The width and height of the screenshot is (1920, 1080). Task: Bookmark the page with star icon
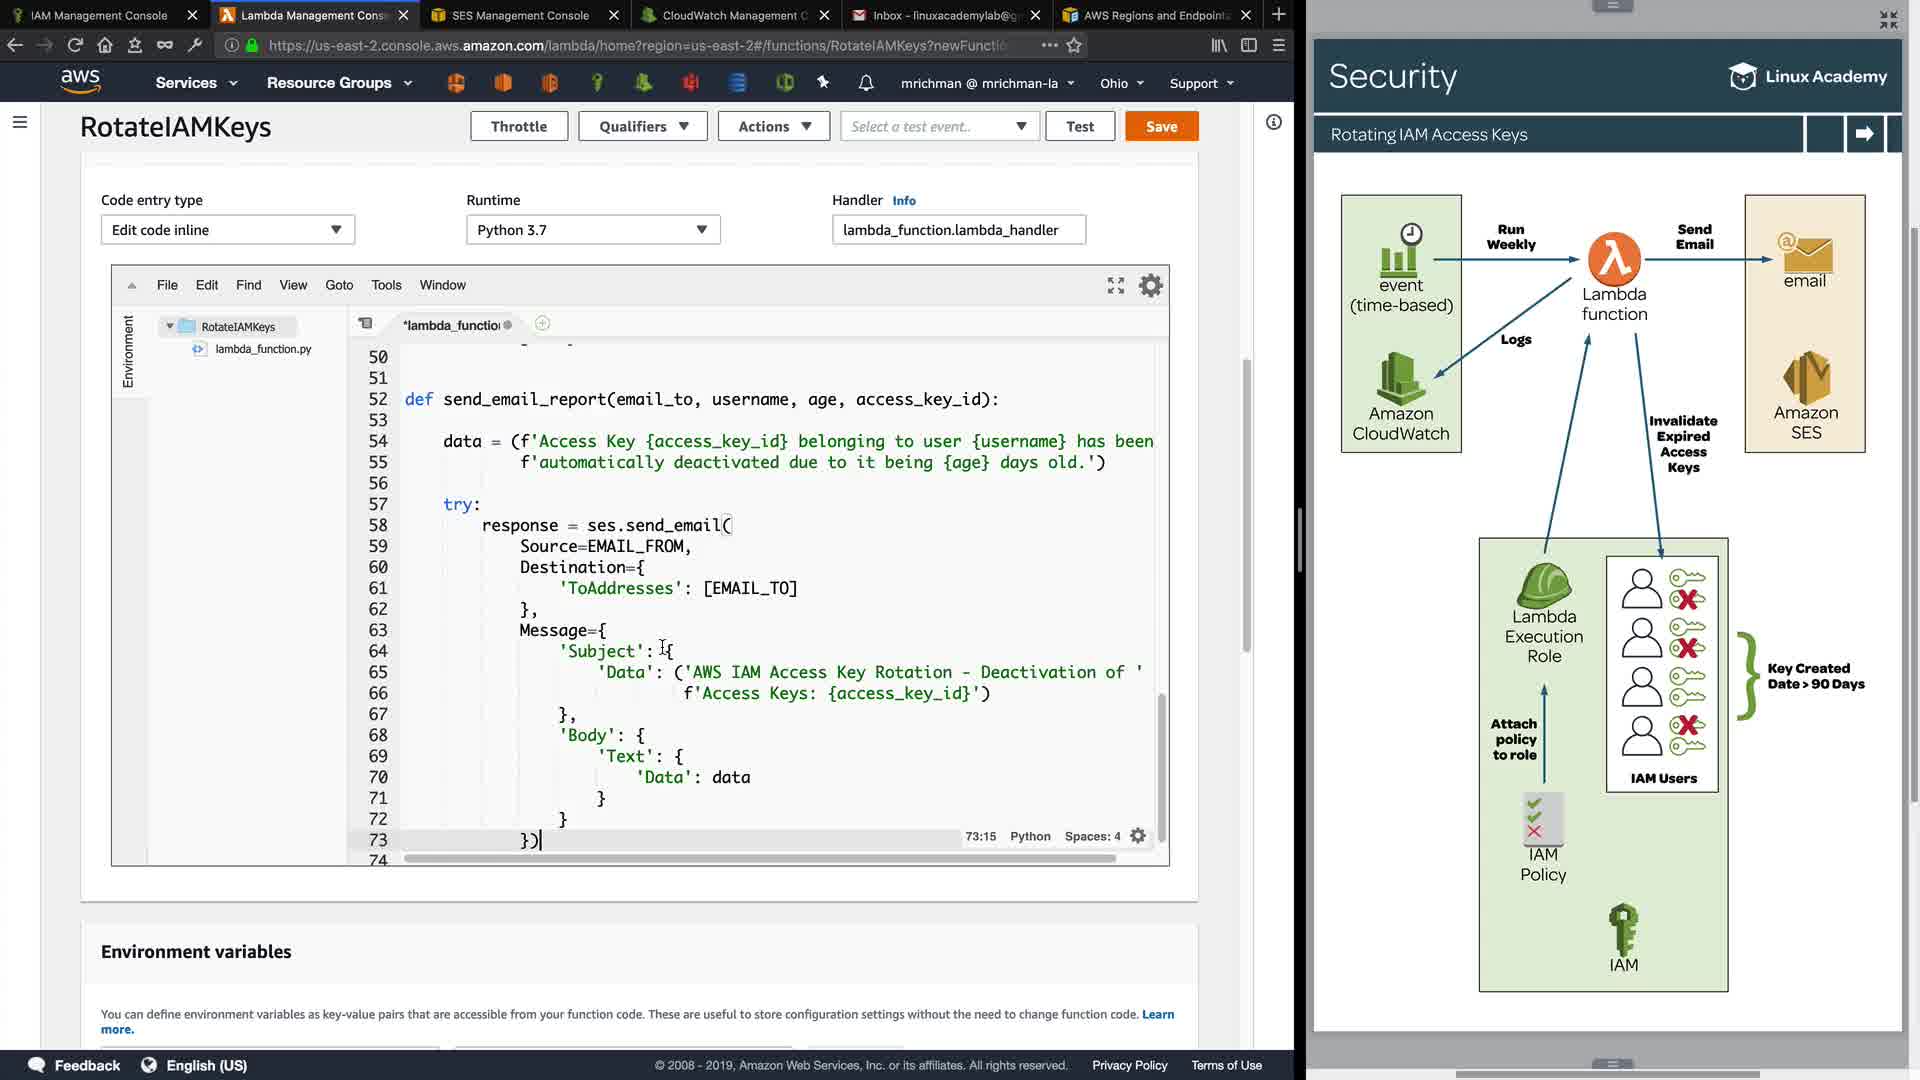[1074, 45]
